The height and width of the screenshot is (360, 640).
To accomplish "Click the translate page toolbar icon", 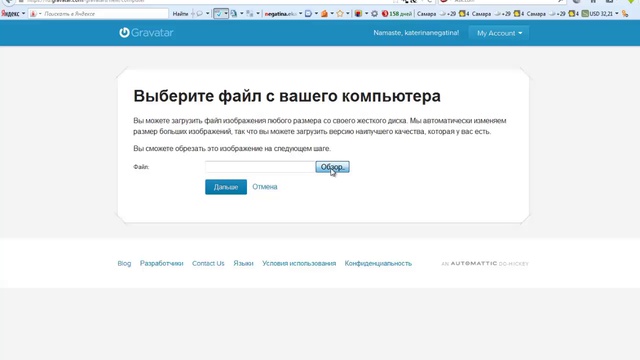I will tap(234, 14).
